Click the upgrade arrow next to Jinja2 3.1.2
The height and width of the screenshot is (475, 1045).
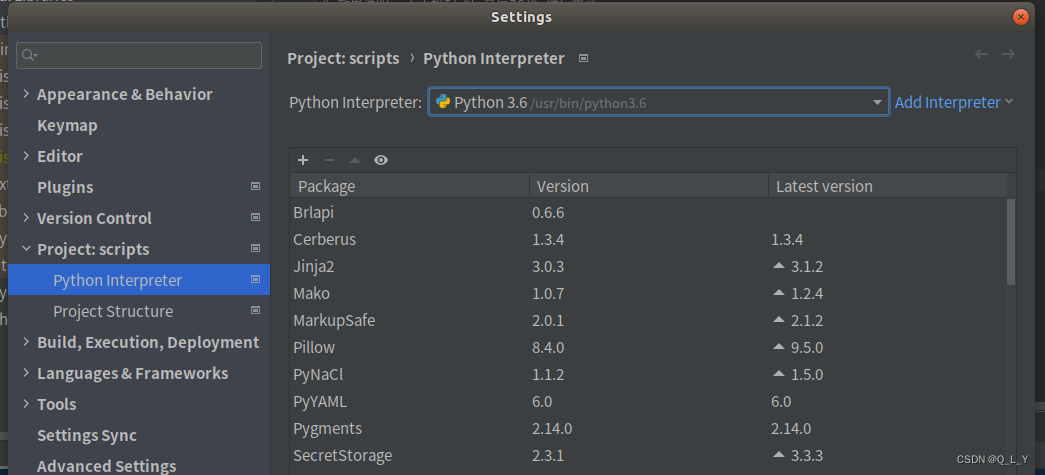pos(779,266)
